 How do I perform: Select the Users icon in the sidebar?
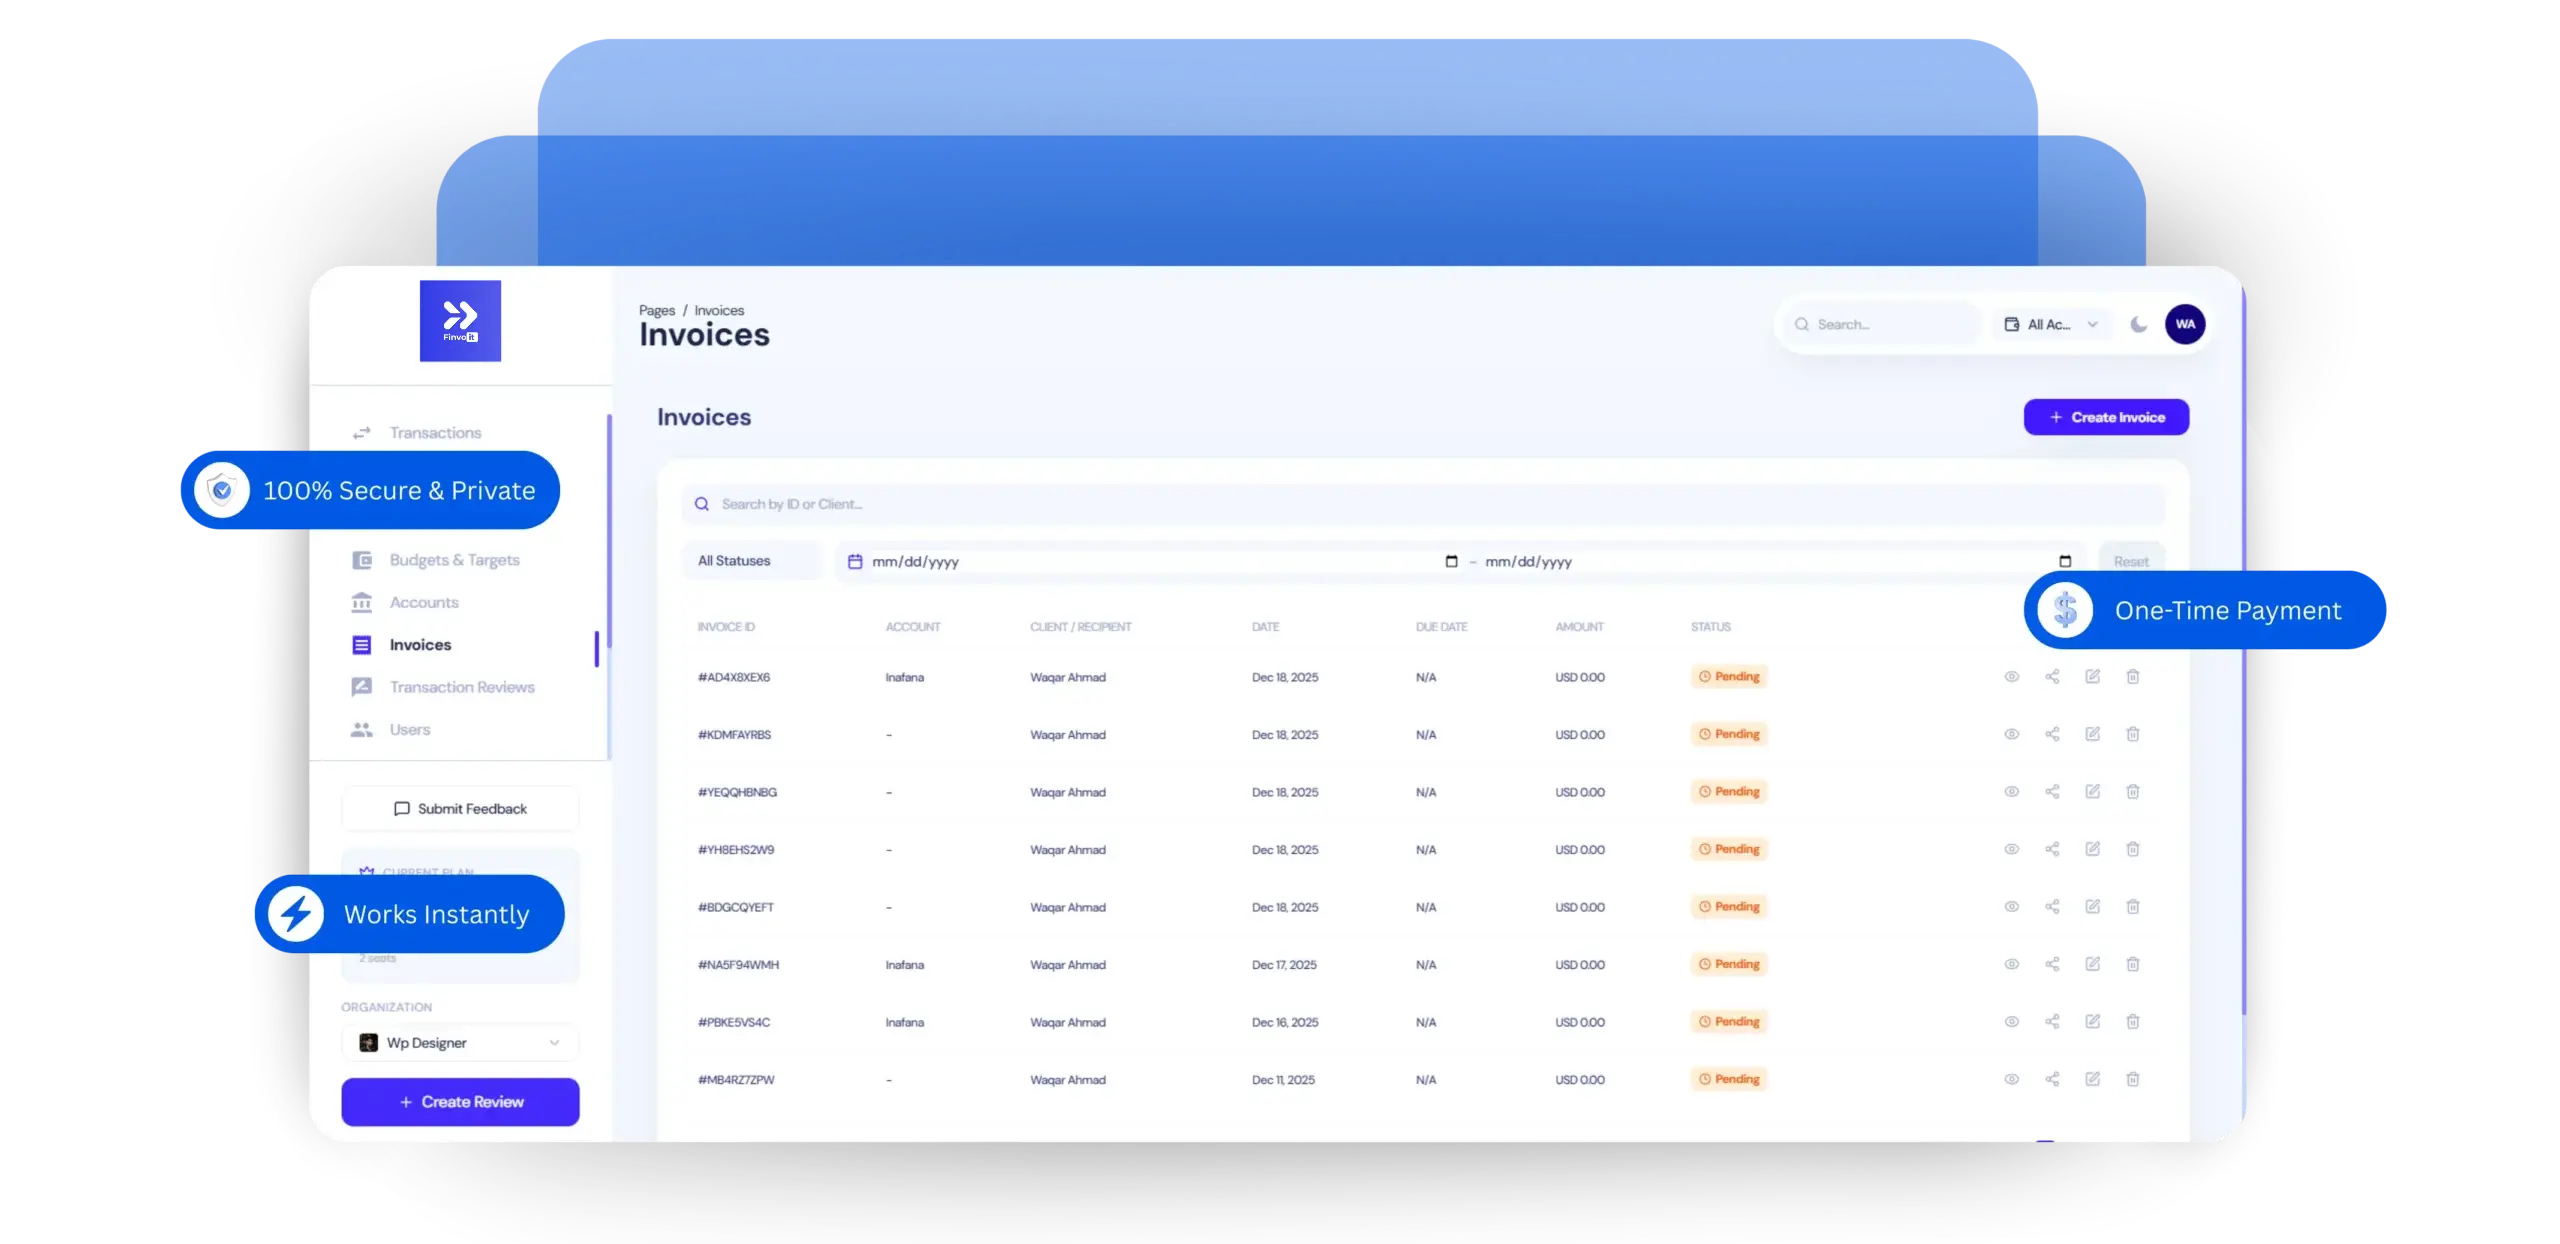[362, 729]
